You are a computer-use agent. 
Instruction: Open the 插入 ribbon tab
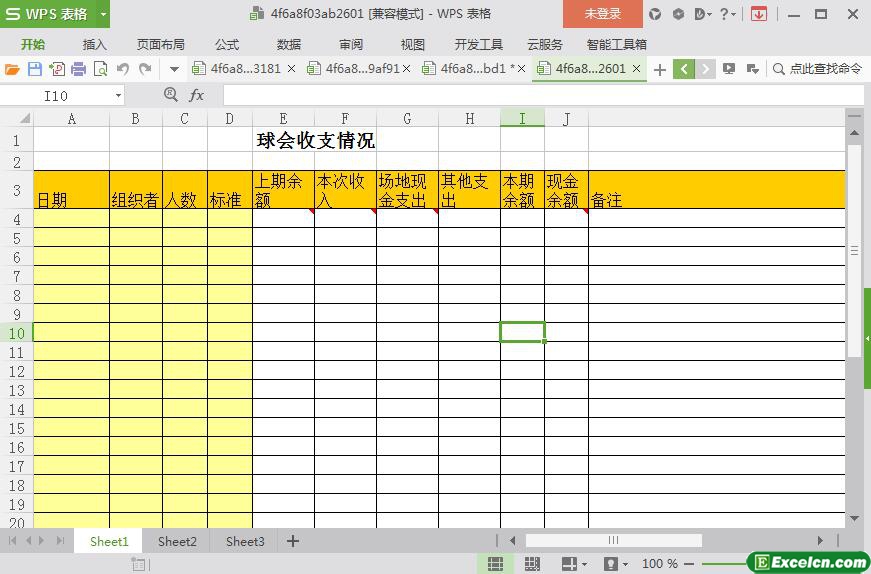pos(94,44)
